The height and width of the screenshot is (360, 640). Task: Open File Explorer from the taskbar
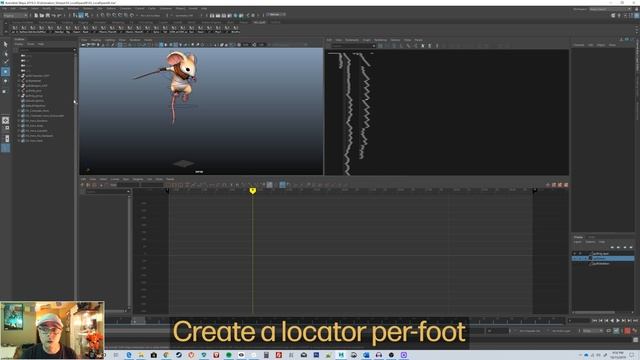(x=141, y=355)
